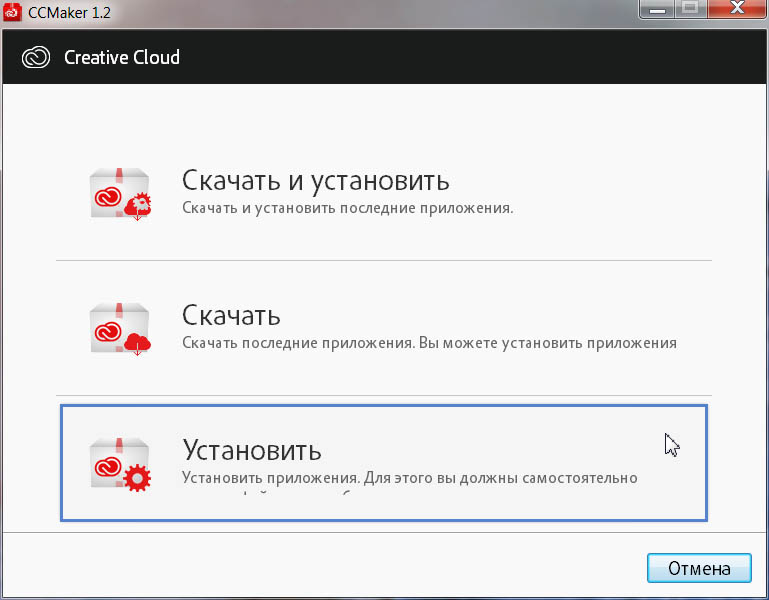
Task: Click "Скачать и установить последние приложения" description
Action: 347,208
